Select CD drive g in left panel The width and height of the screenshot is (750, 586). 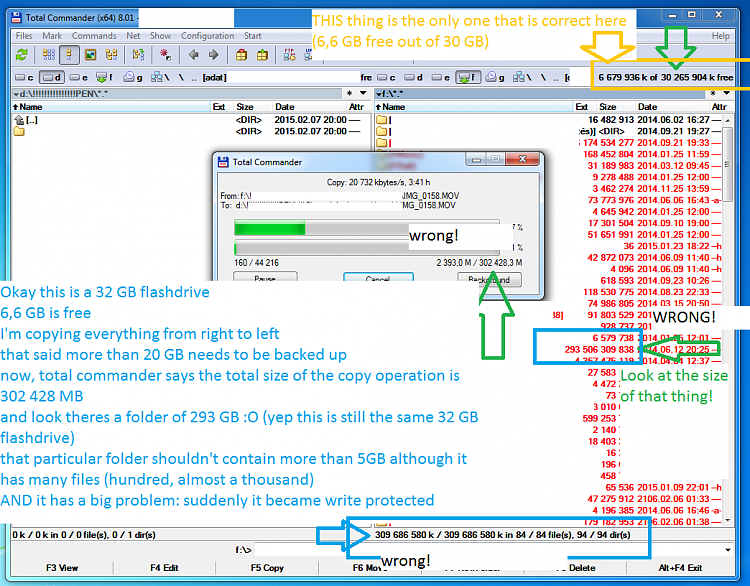(x=132, y=77)
